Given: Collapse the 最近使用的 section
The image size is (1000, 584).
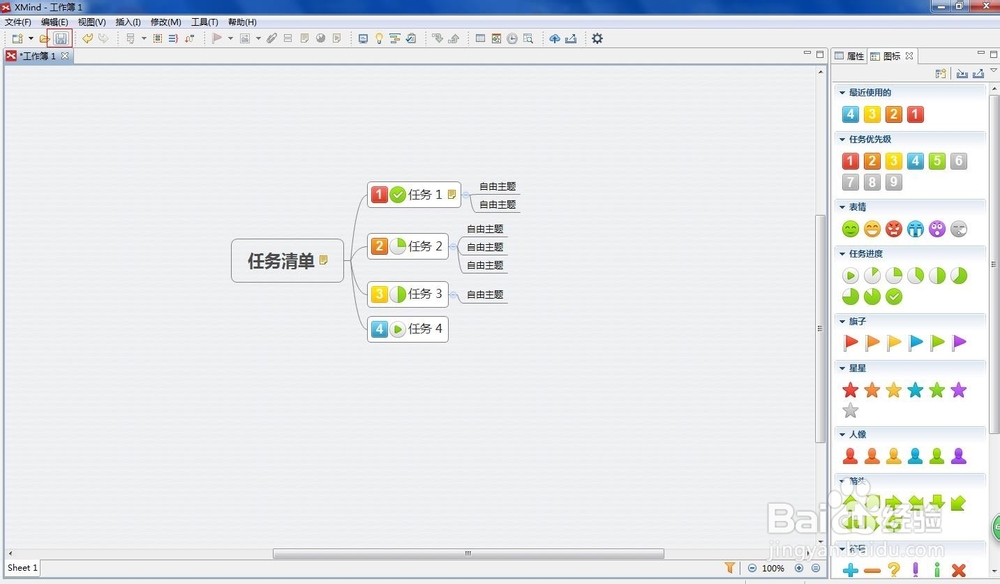Looking at the screenshot, I should [x=842, y=92].
